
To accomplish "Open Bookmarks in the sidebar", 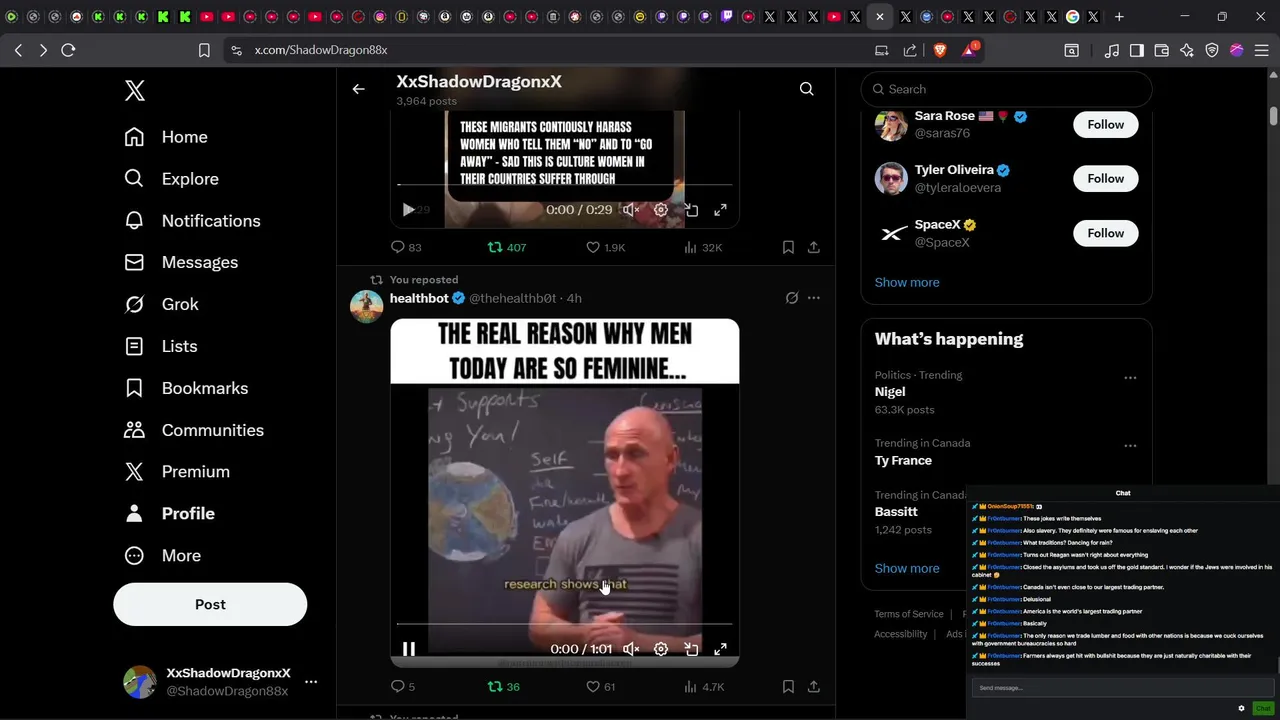I will [186, 388].
